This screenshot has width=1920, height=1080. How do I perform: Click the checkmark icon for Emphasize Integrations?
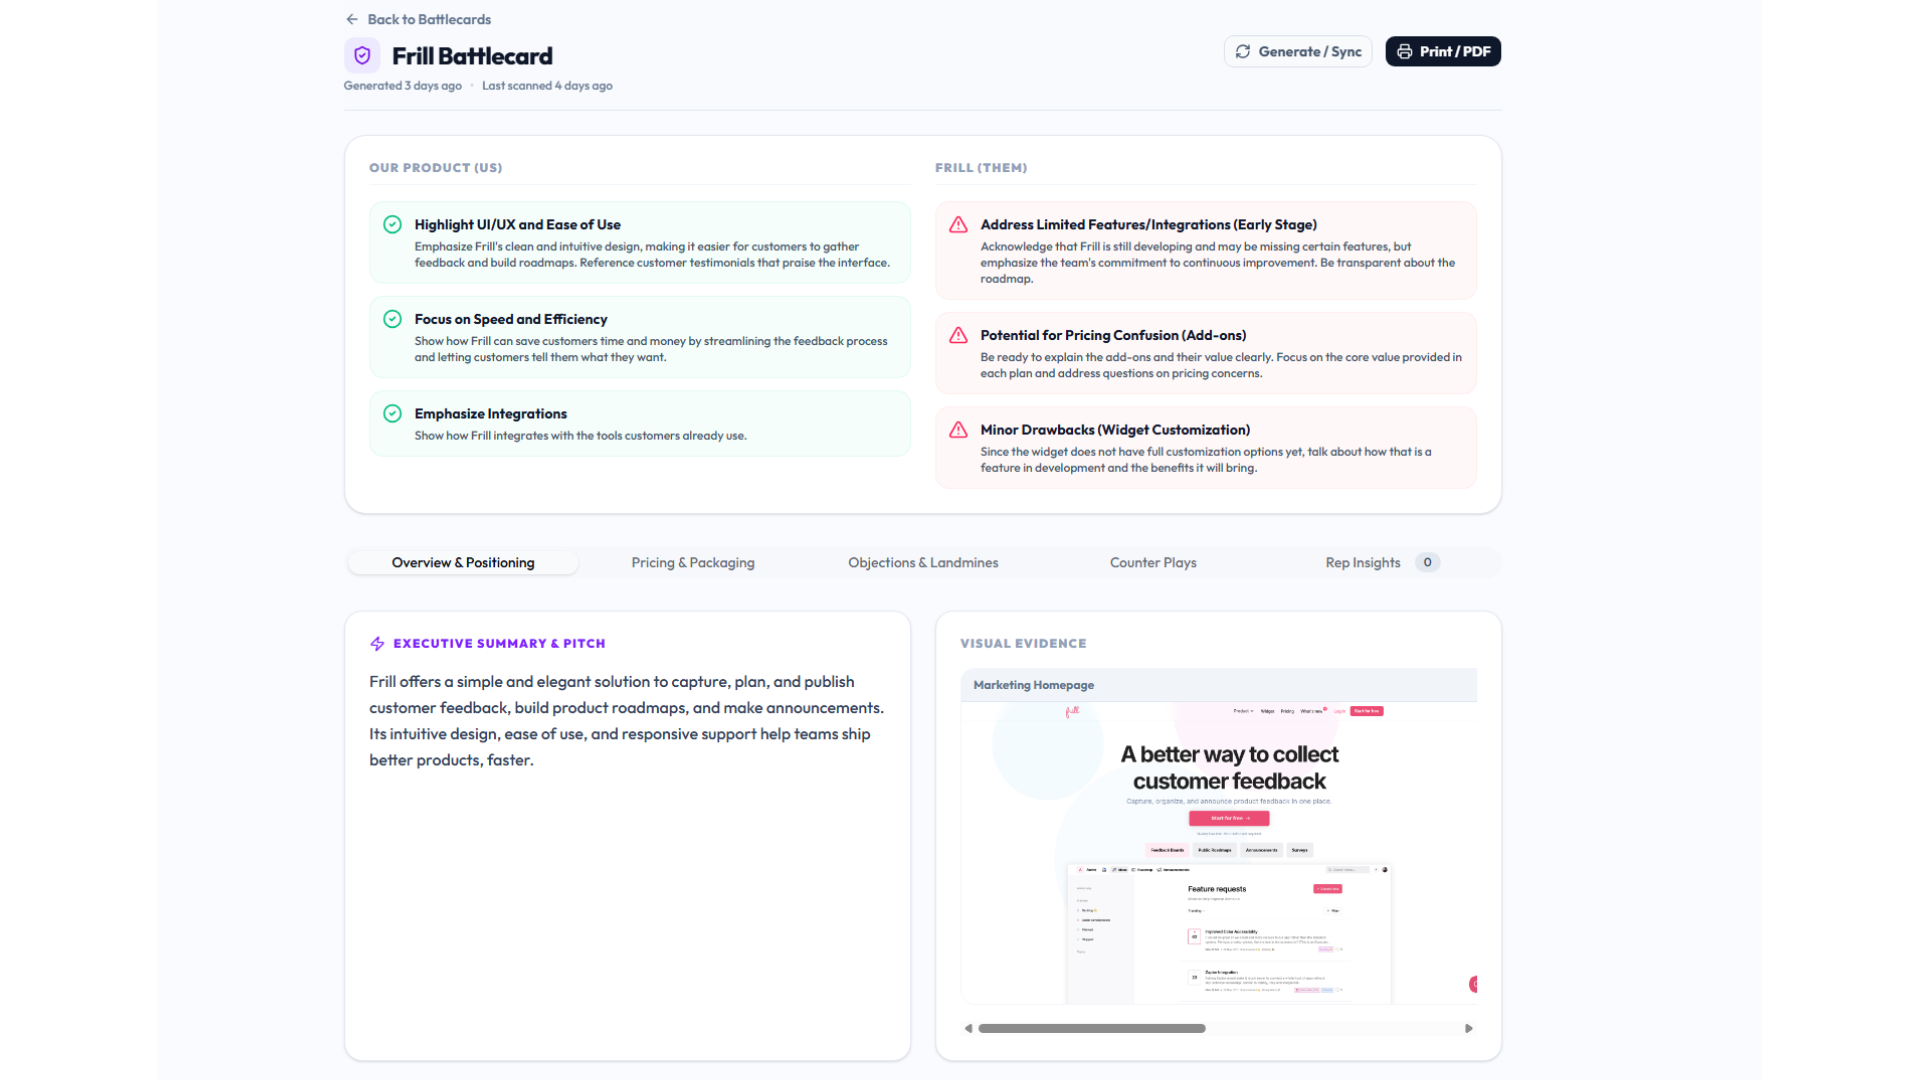(392, 414)
